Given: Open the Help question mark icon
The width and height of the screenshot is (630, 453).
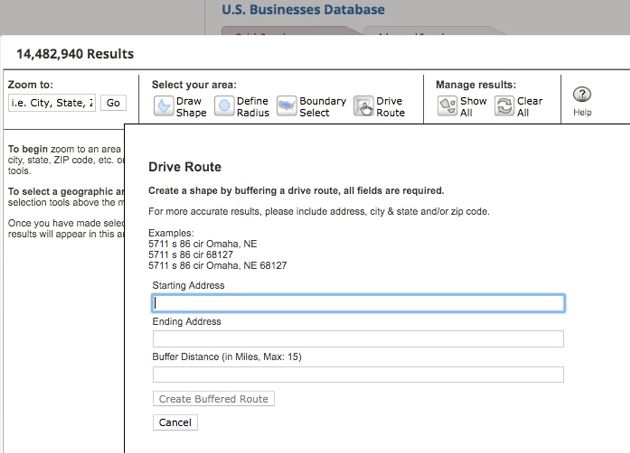Looking at the screenshot, I should click(x=582, y=95).
